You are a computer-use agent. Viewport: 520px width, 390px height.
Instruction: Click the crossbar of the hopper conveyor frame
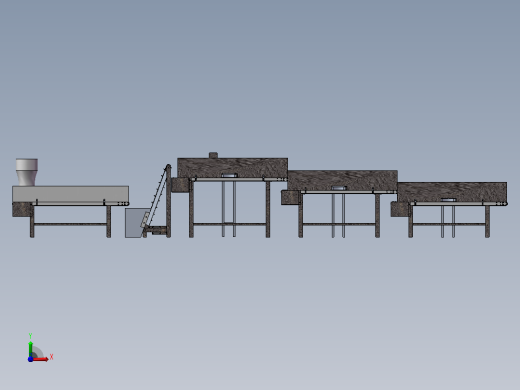[70, 224]
